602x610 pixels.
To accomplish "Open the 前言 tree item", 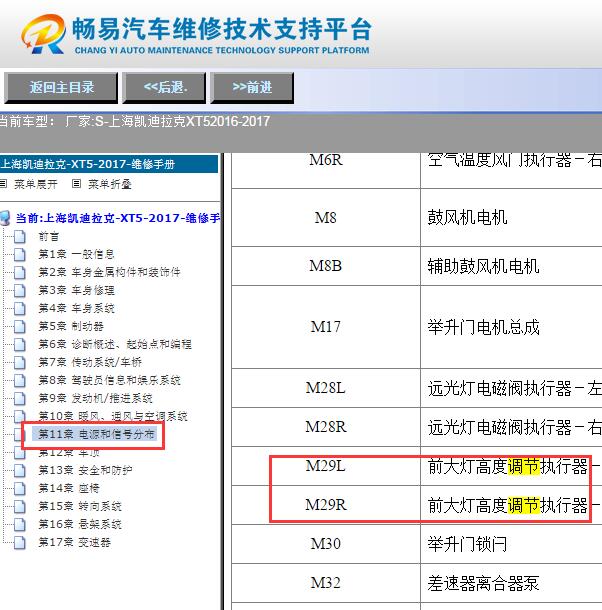I will coord(48,236).
